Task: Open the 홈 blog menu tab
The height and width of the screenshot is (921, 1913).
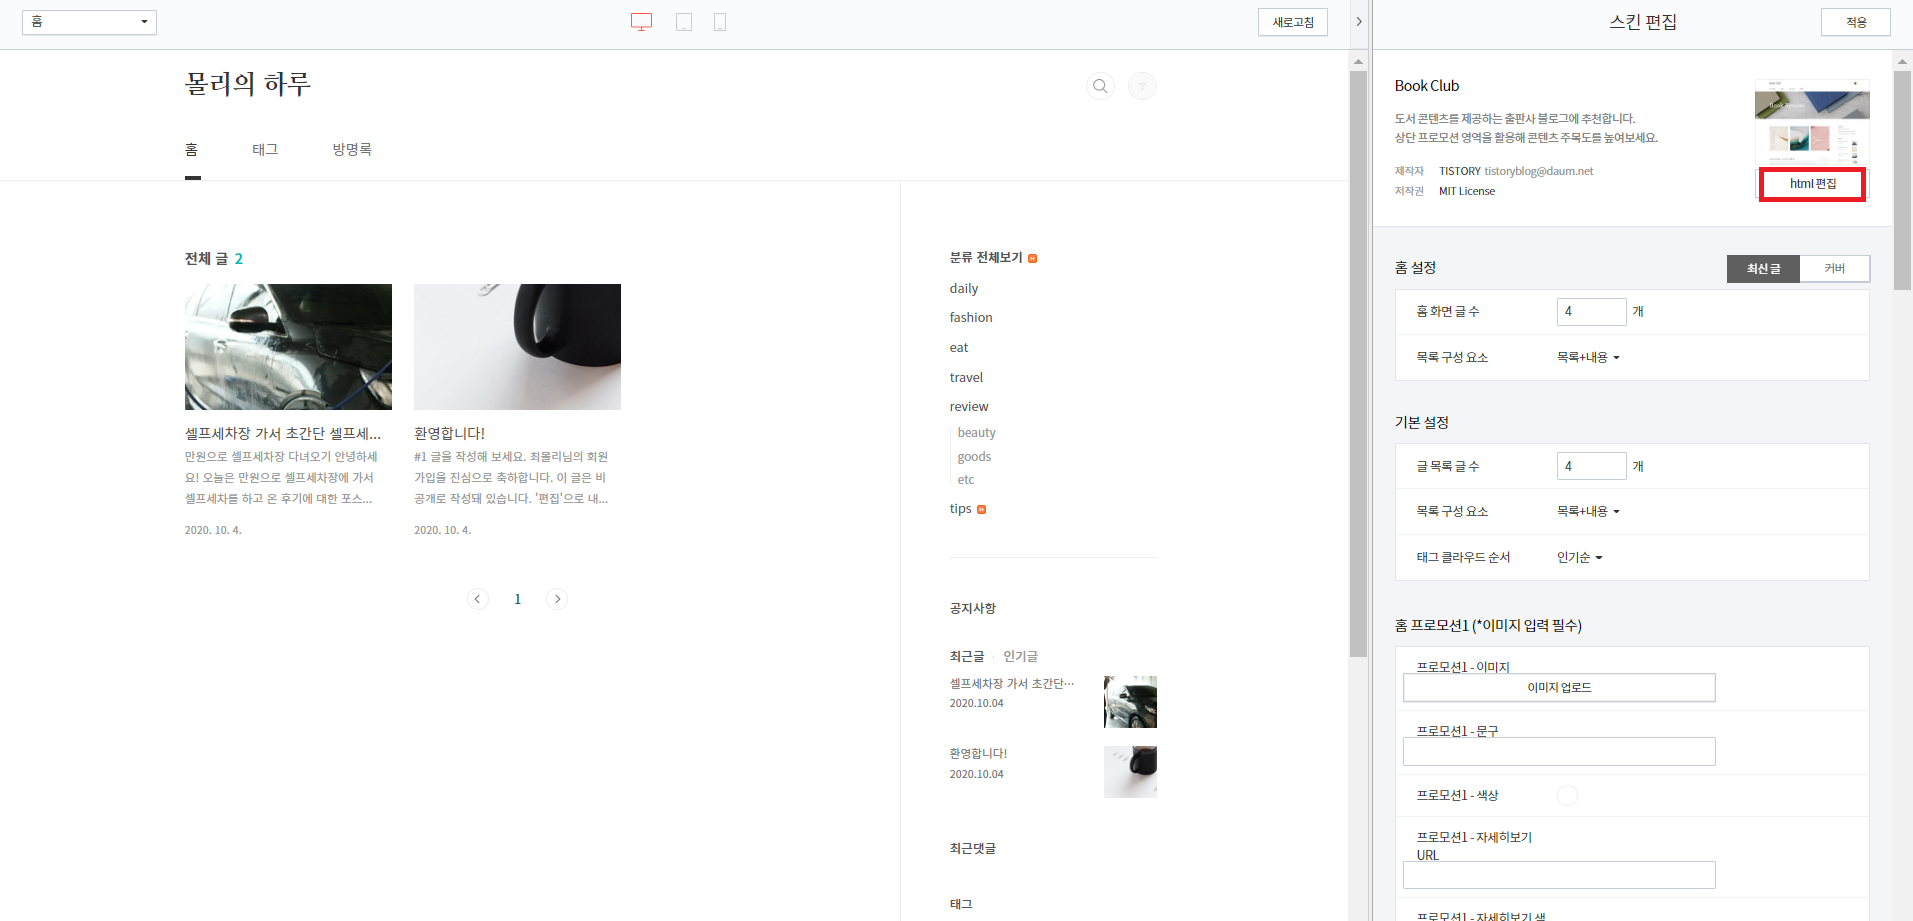Action: click(x=192, y=150)
